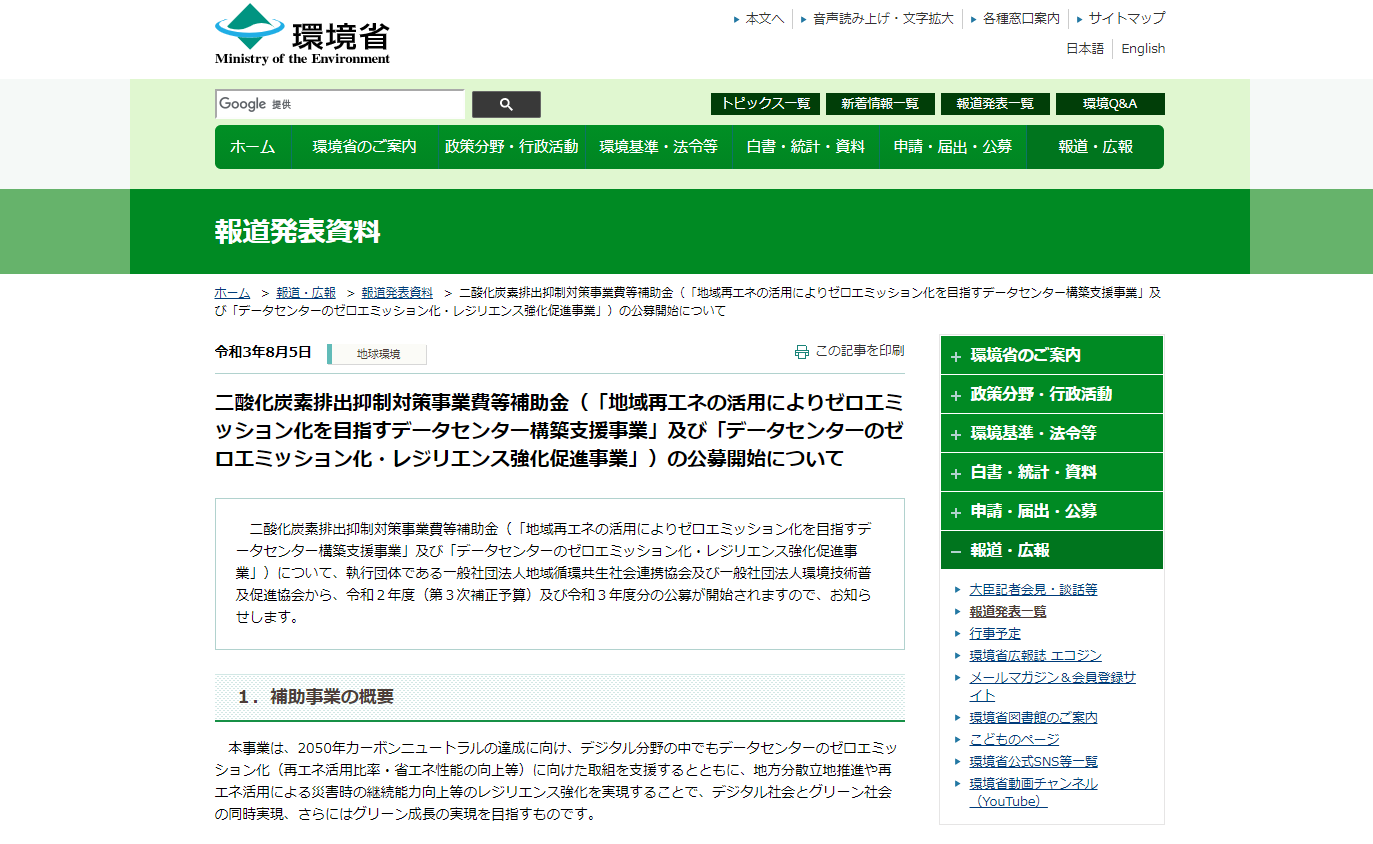Click the 地球環境 category tag
1373x844 pixels.
[x=378, y=354]
